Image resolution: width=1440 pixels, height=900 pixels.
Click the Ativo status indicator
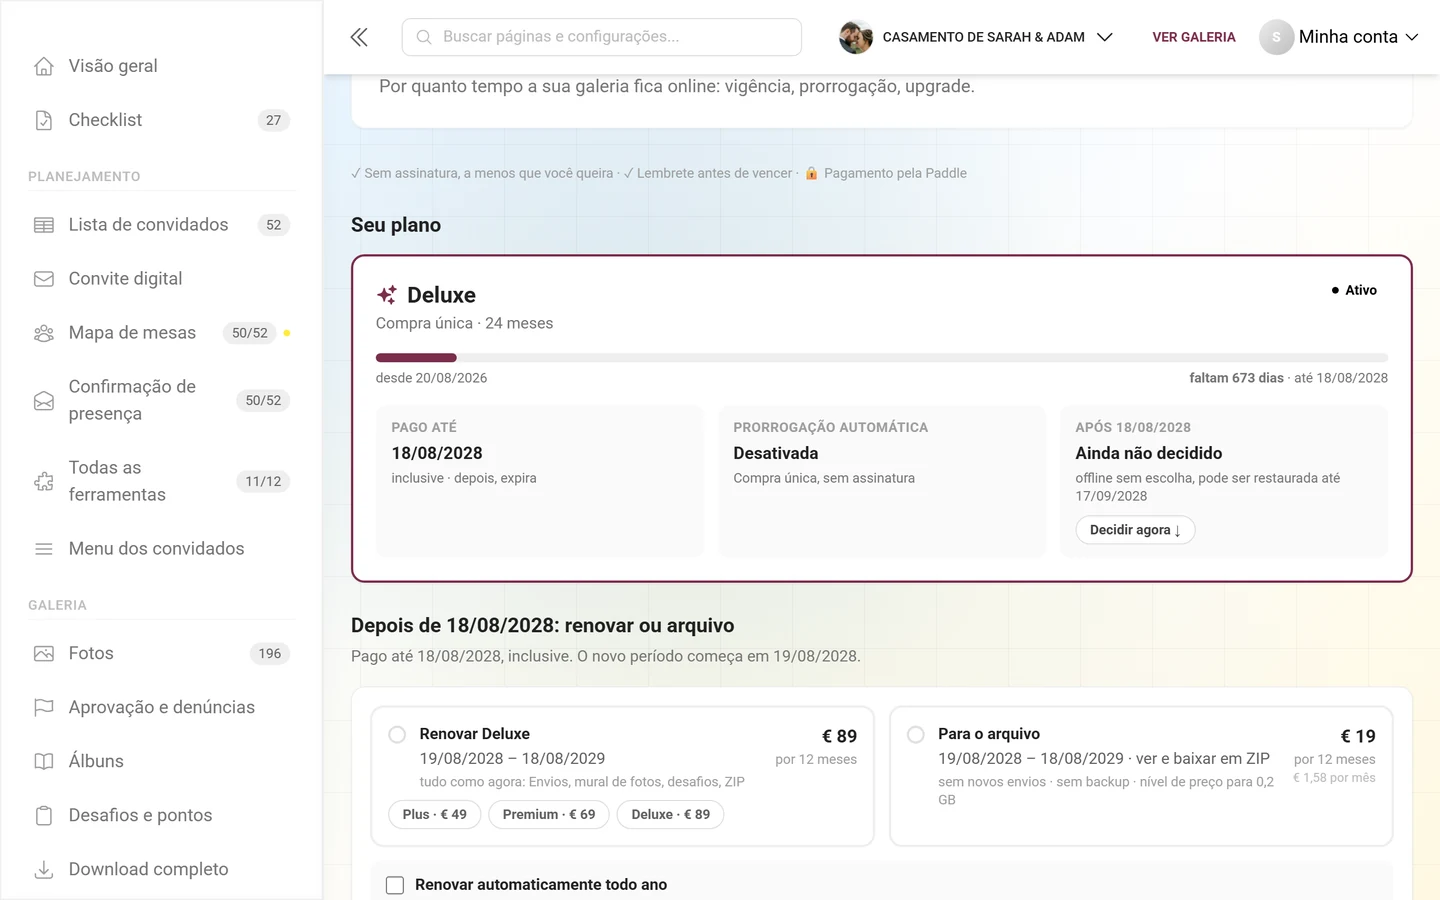click(1354, 290)
